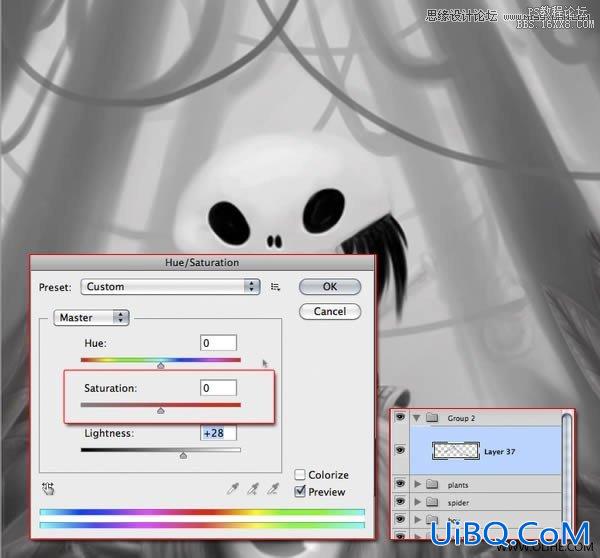The image size is (600, 558).
Task: Uncheck the Preview checkbox
Action: [x=300, y=491]
